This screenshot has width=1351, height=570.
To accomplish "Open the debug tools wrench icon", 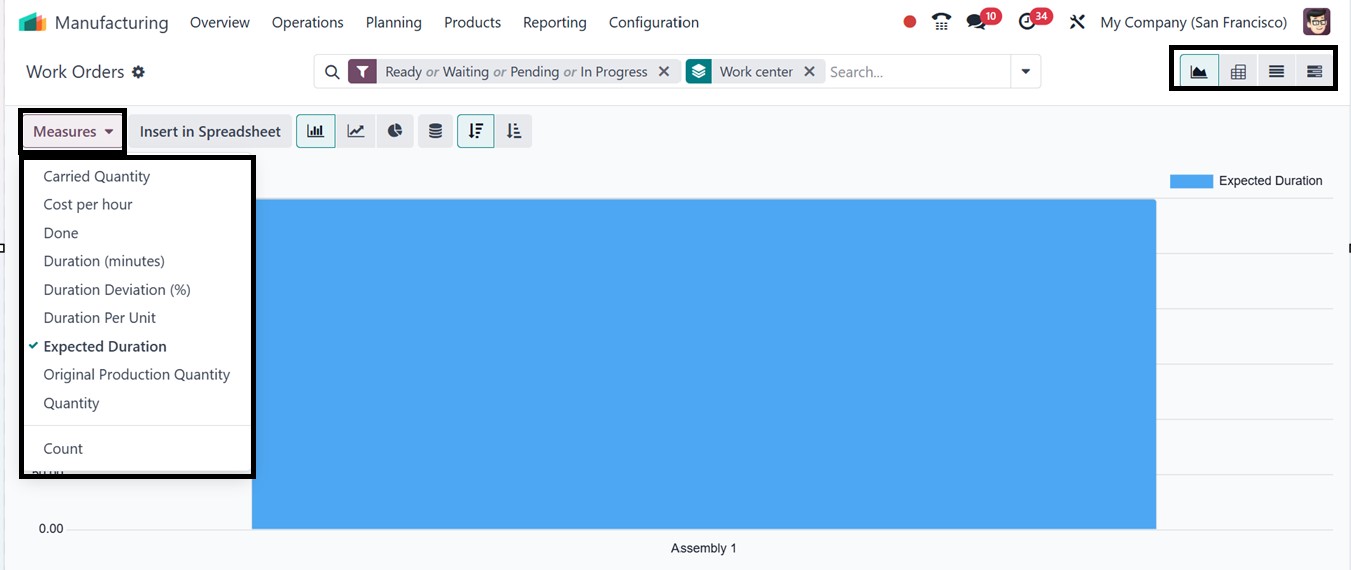I will tap(1077, 22).
